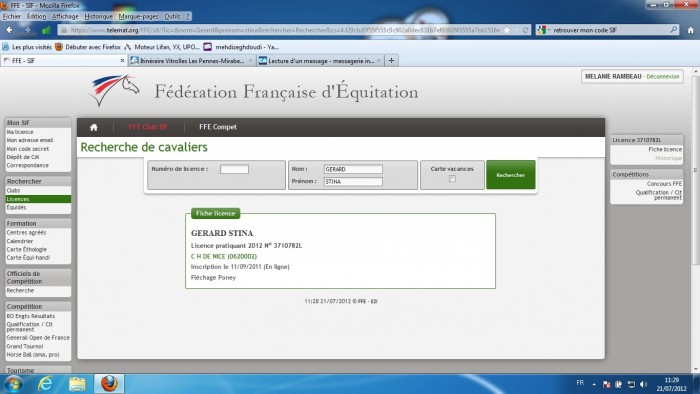Show hidden tray icons arrow
The height and width of the screenshot is (394, 700).
594,384
